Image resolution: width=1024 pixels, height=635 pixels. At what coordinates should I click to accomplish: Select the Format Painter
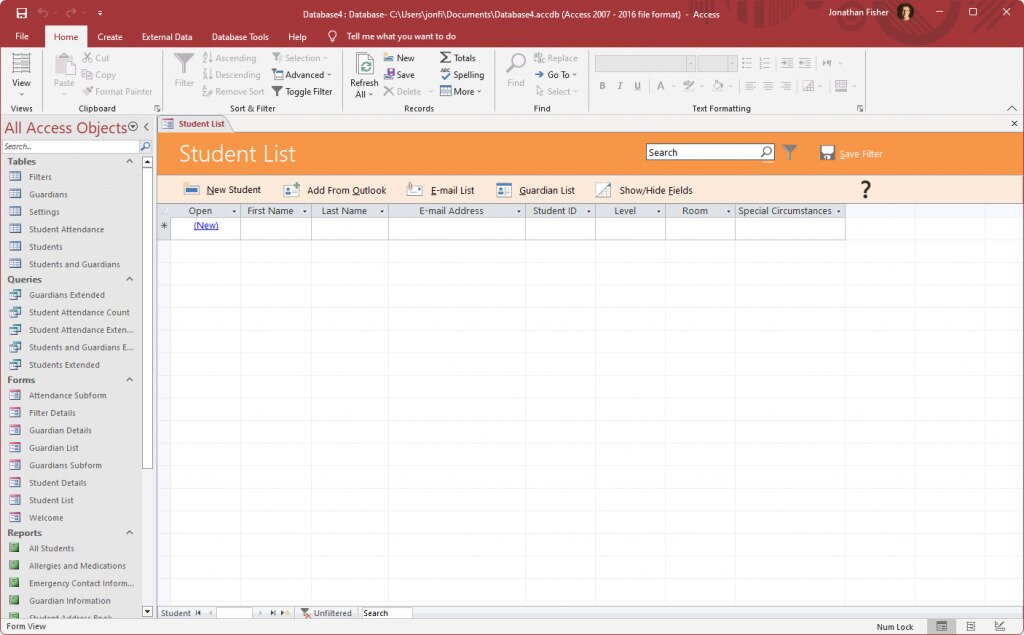(118, 91)
